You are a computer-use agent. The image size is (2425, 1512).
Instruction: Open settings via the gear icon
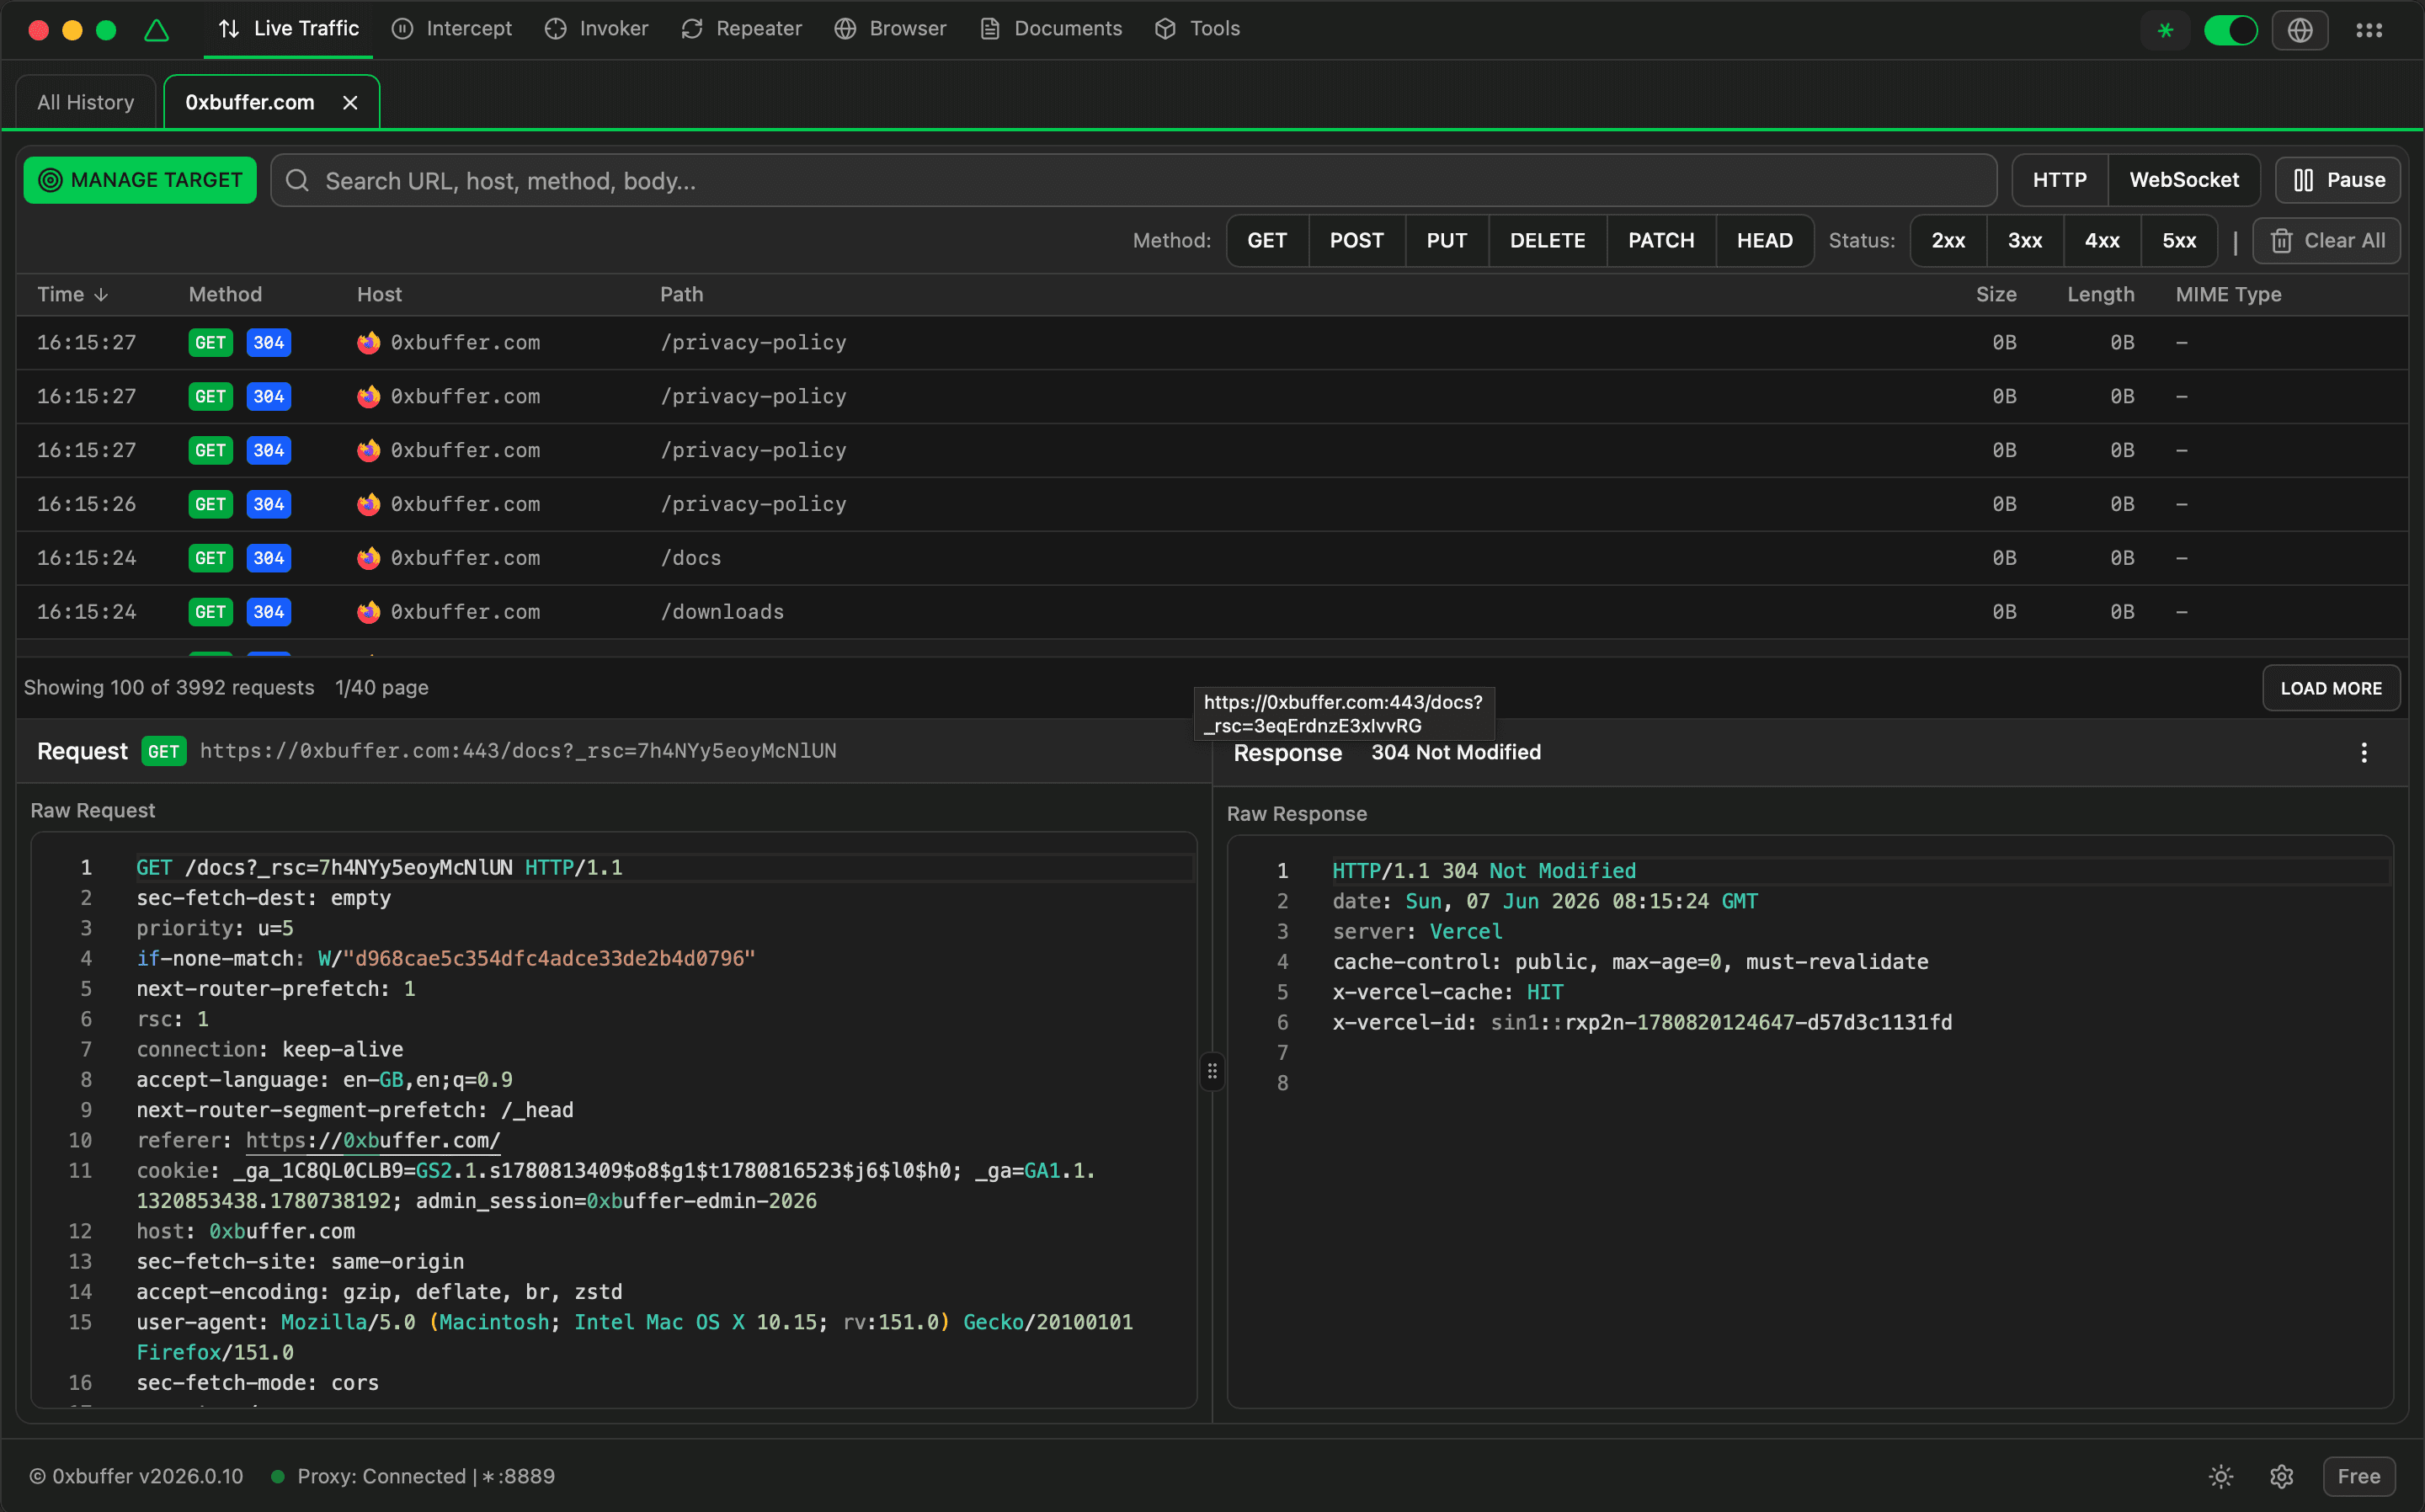[2281, 1476]
